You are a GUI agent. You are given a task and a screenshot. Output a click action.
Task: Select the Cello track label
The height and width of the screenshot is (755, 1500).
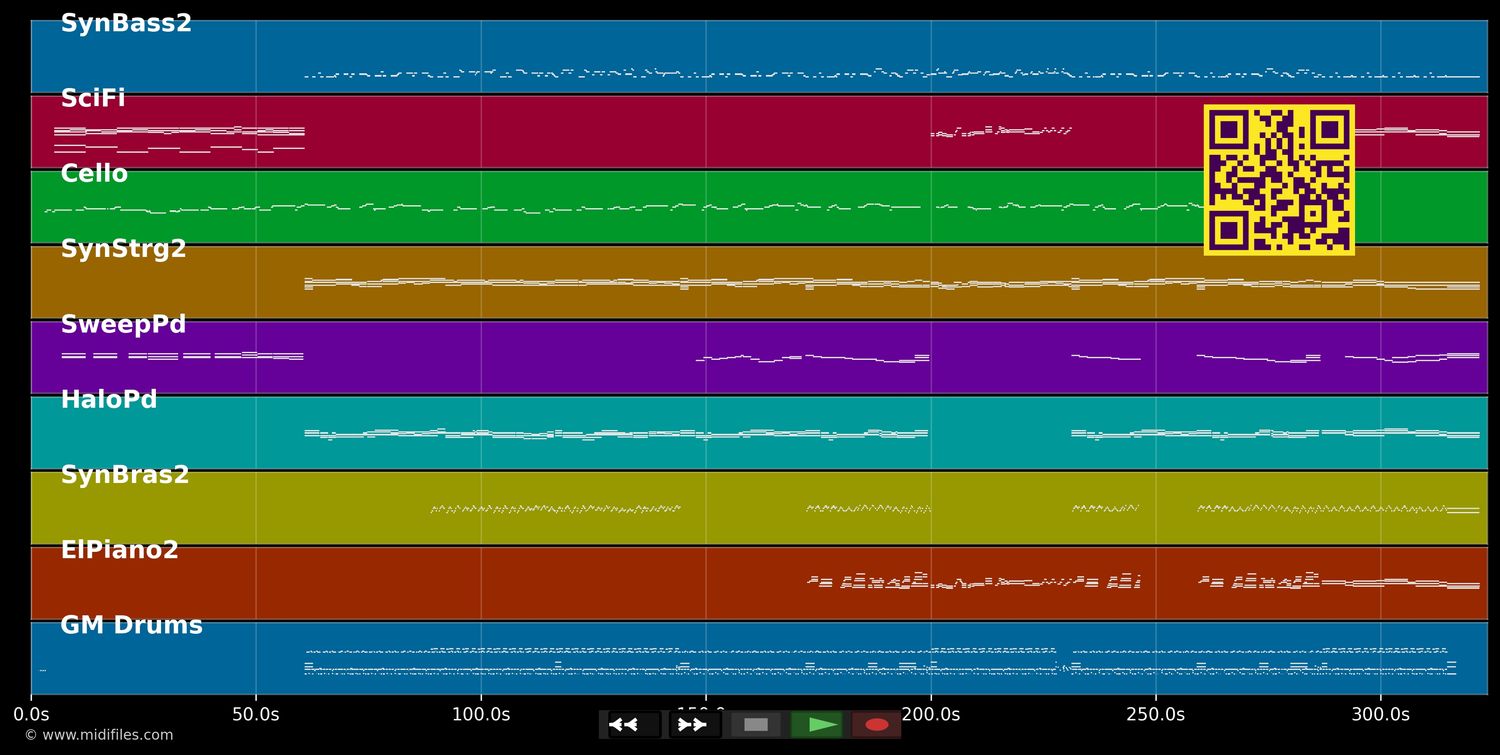[94, 174]
